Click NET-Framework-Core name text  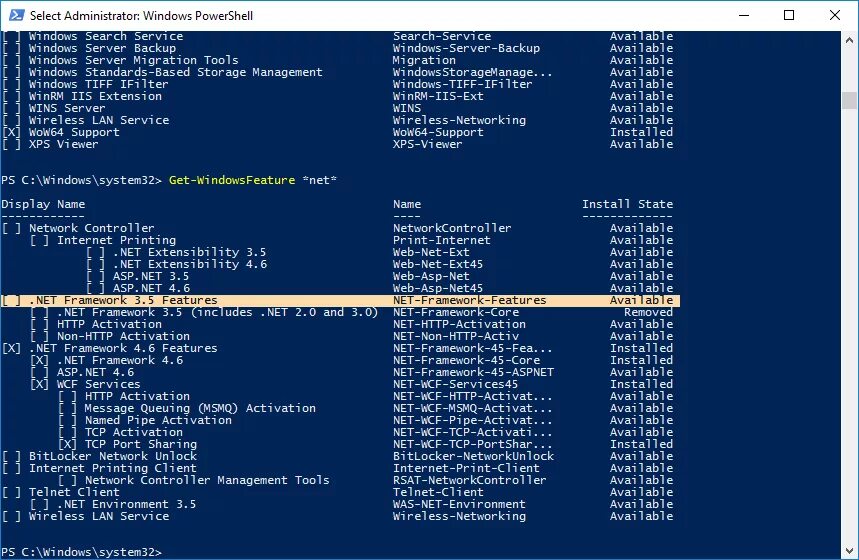point(456,312)
